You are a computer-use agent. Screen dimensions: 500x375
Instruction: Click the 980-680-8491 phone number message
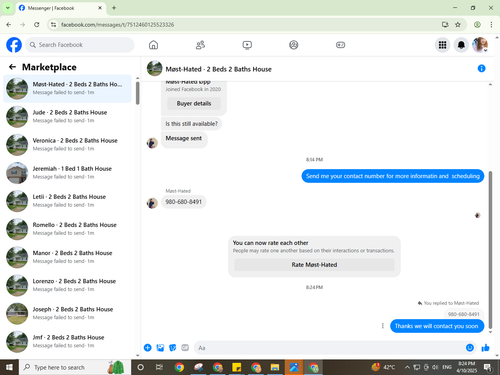(183, 202)
